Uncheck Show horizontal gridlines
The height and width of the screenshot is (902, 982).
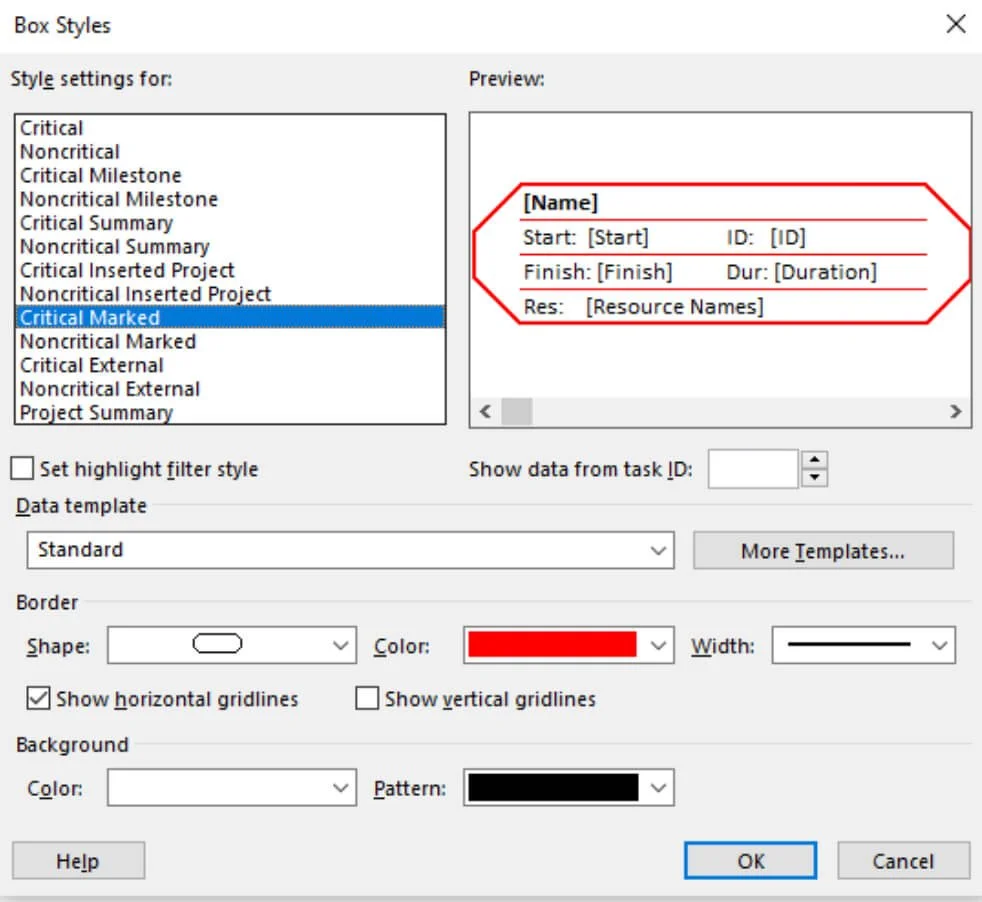(38, 698)
